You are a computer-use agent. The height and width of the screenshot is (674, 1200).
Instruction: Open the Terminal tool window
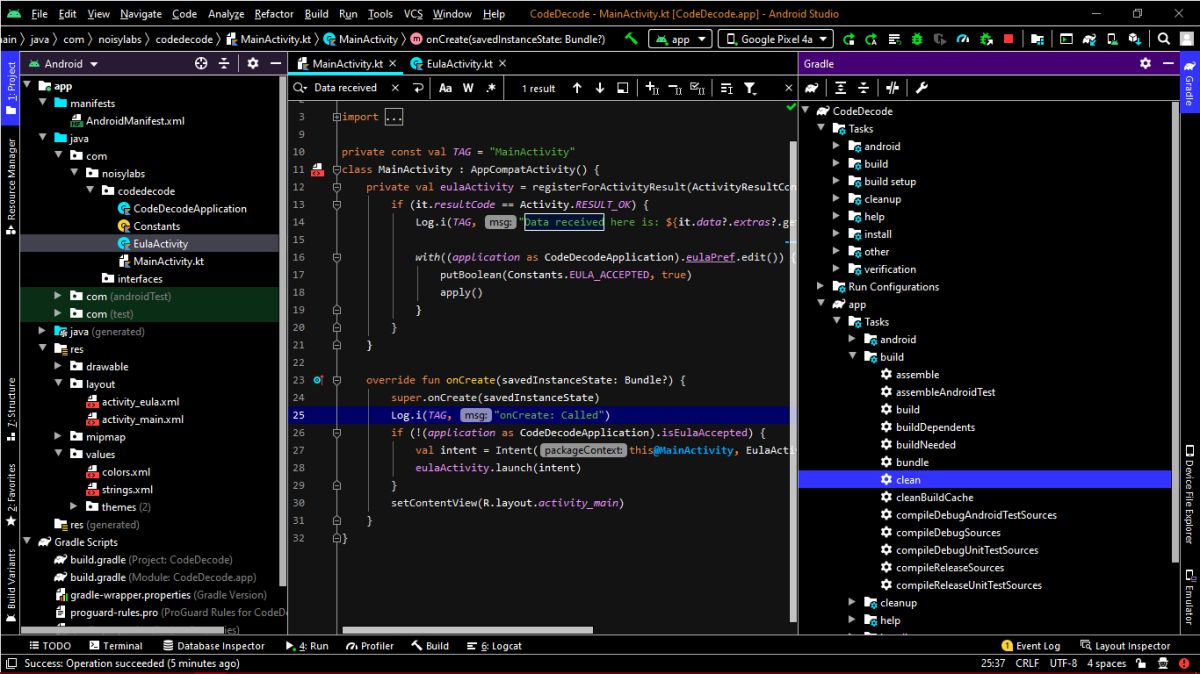[114, 646]
